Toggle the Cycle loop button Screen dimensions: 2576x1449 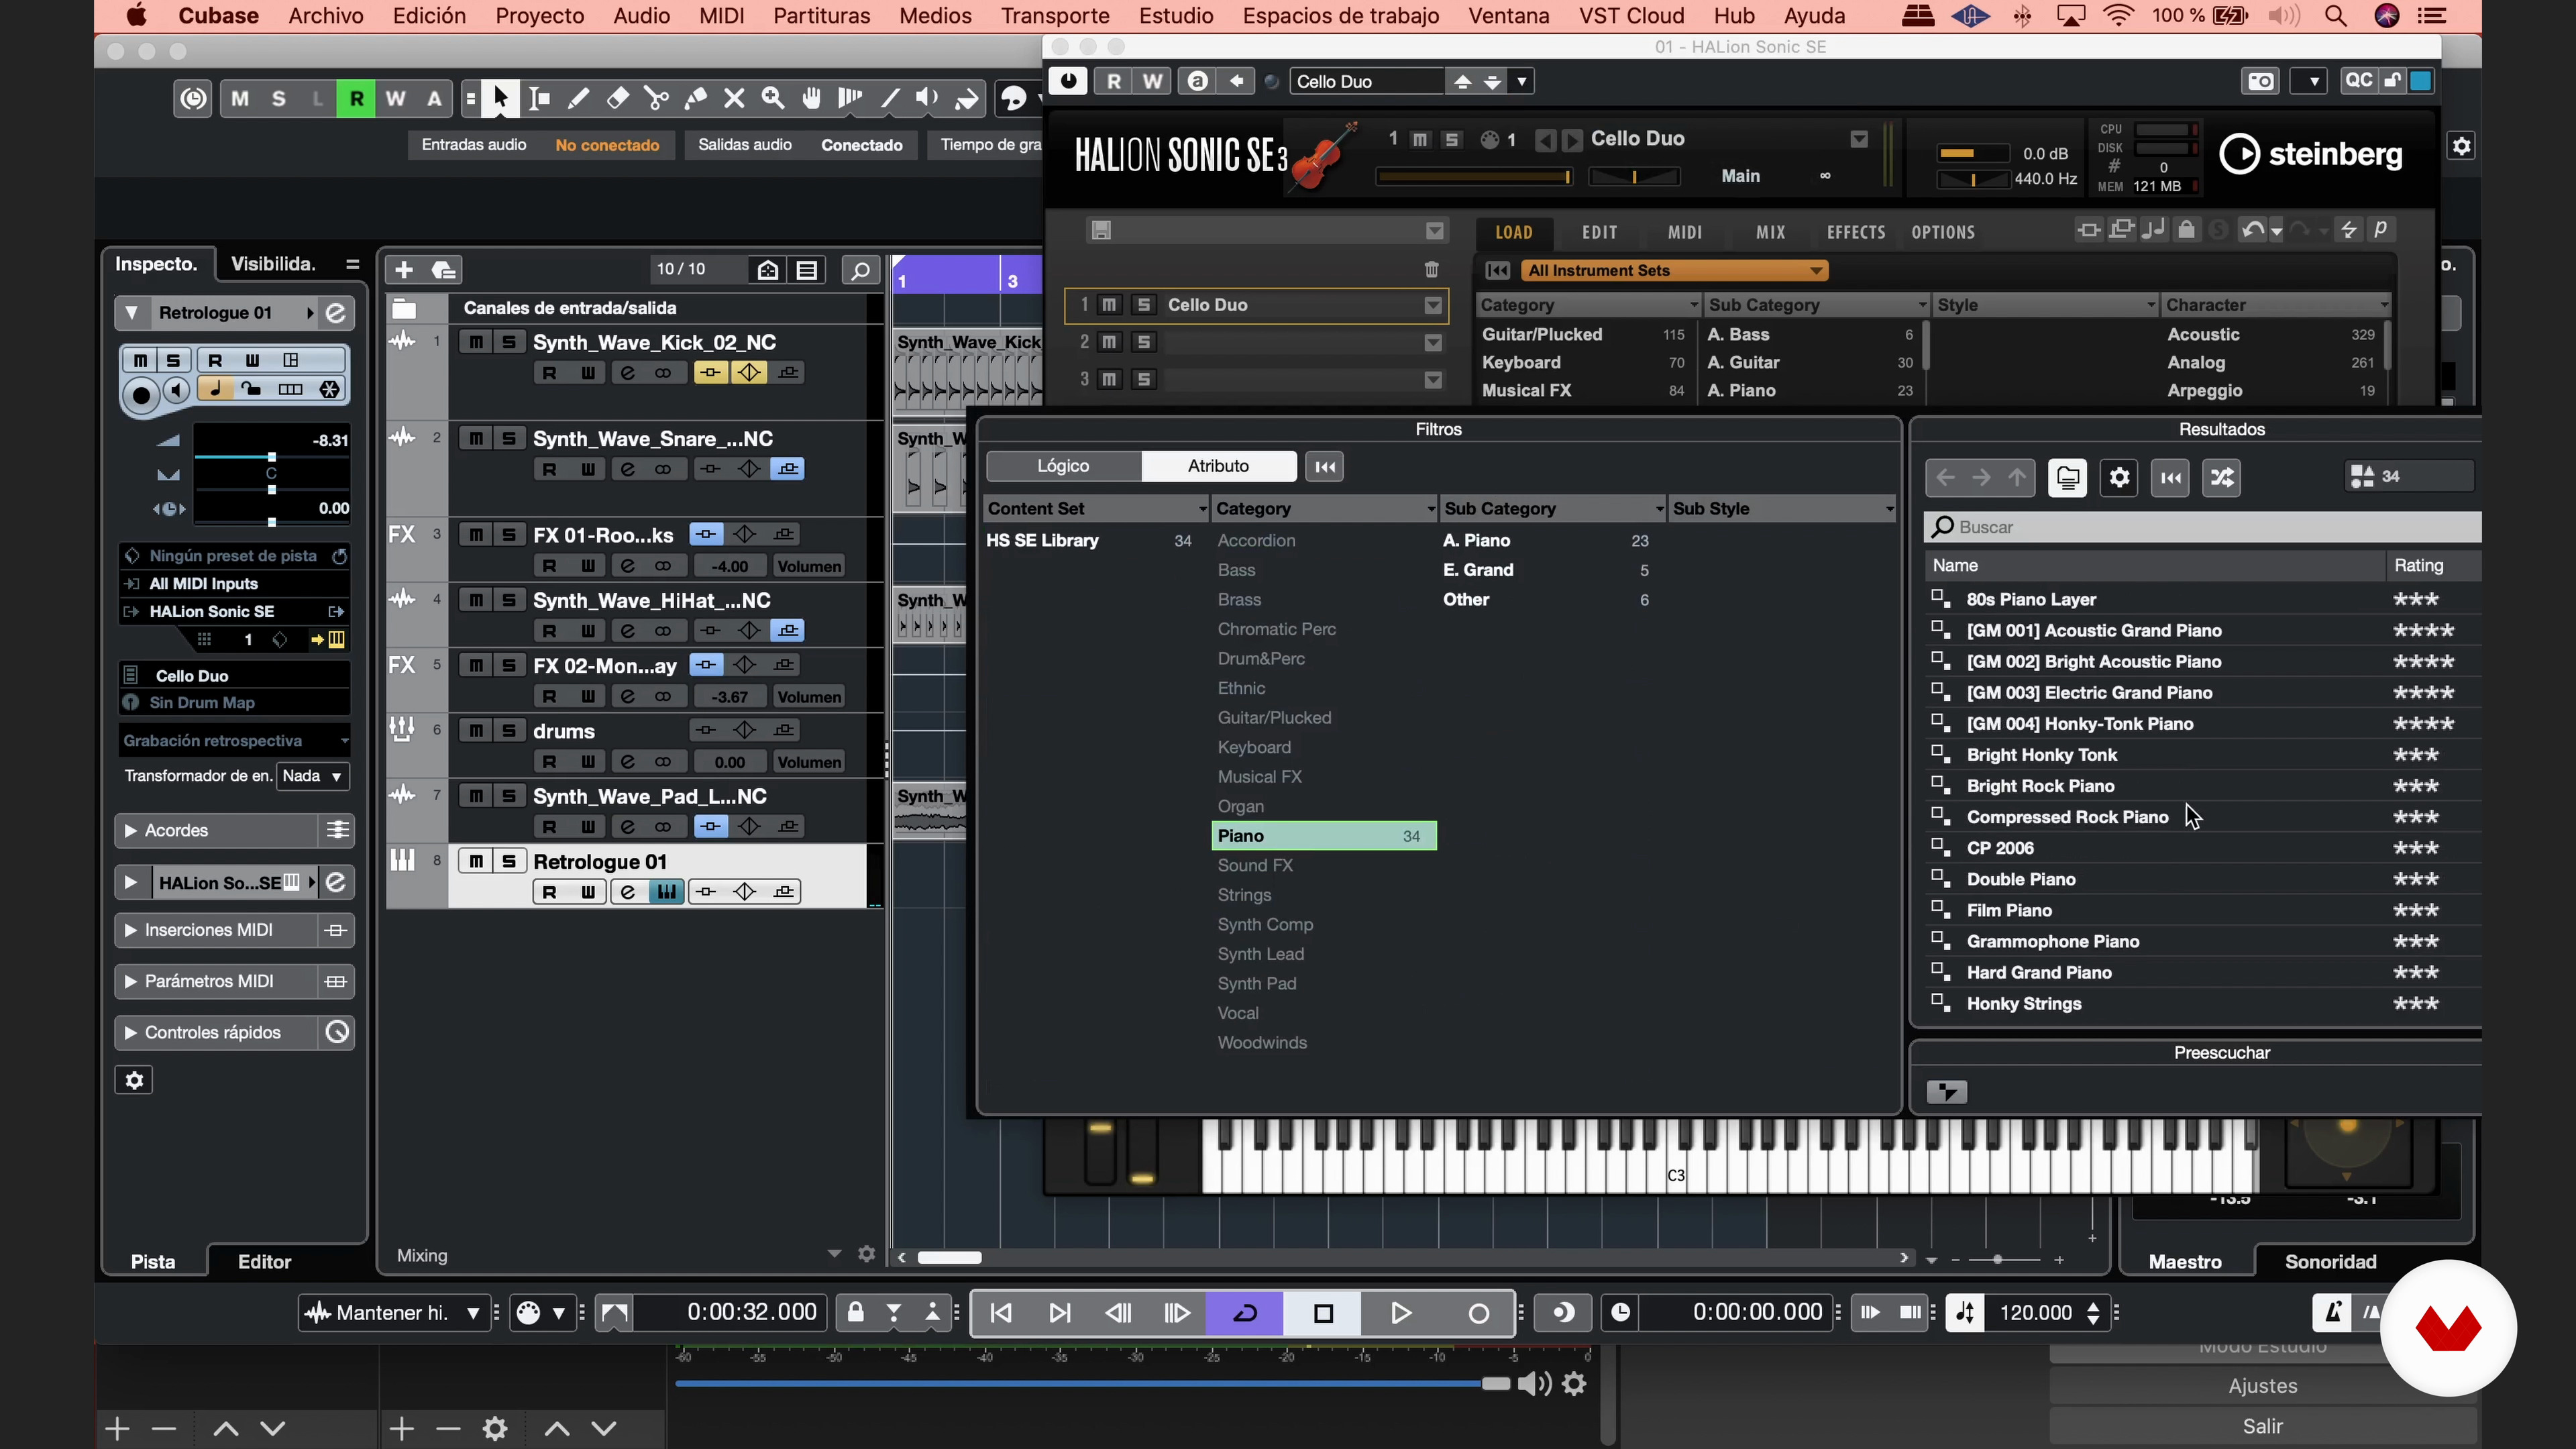(1245, 1313)
